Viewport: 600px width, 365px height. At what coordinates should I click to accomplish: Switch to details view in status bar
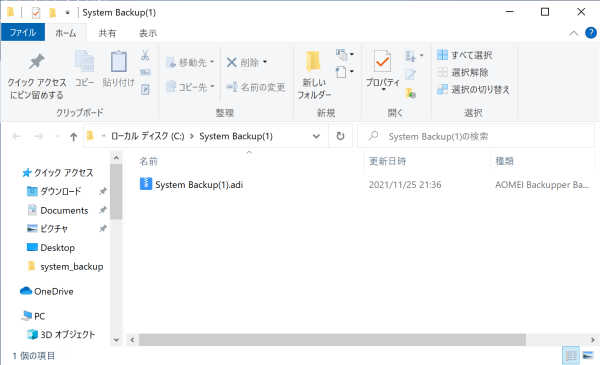click(x=571, y=356)
